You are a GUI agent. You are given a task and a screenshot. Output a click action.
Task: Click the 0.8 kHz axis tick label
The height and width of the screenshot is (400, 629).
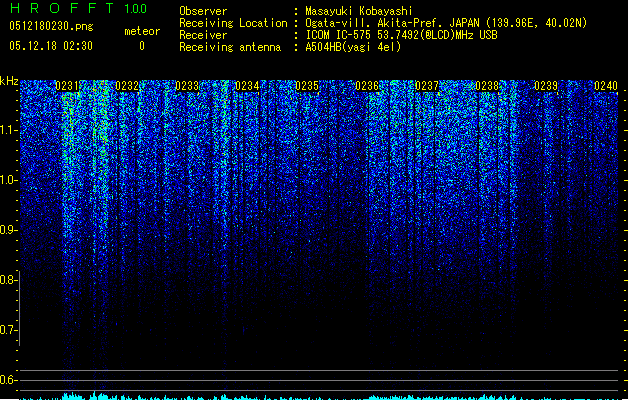pyautogui.click(x=8, y=280)
